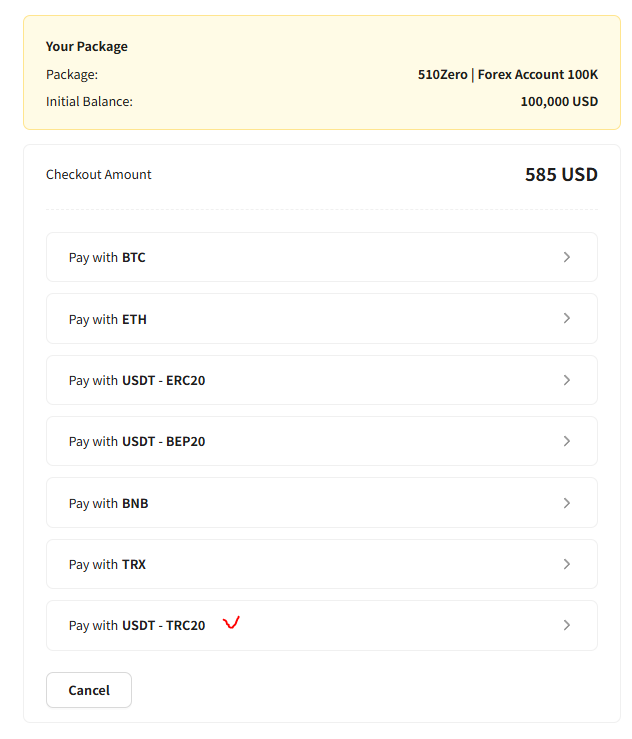Click the chevron arrow on the ETH row
The height and width of the screenshot is (739, 632).
[x=567, y=319]
